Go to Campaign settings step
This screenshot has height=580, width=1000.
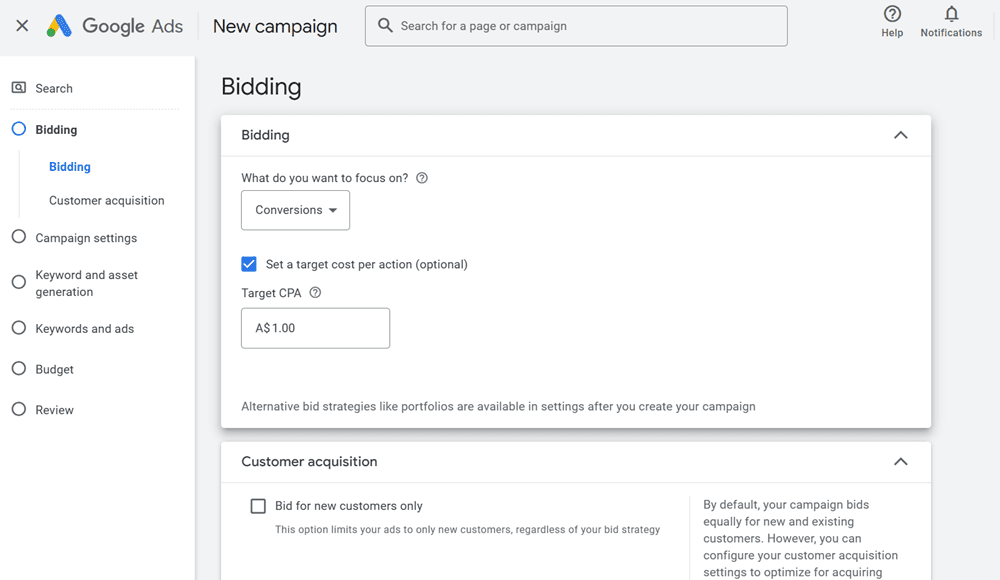(x=86, y=238)
